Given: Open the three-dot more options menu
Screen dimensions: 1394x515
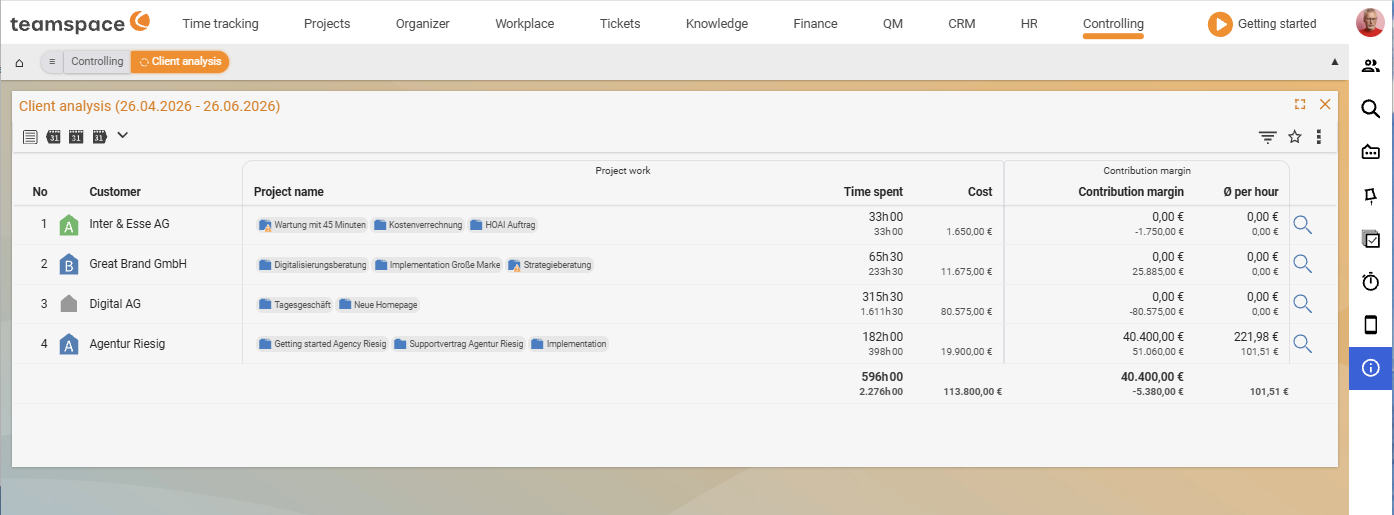Looking at the screenshot, I should click(1319, 137).
